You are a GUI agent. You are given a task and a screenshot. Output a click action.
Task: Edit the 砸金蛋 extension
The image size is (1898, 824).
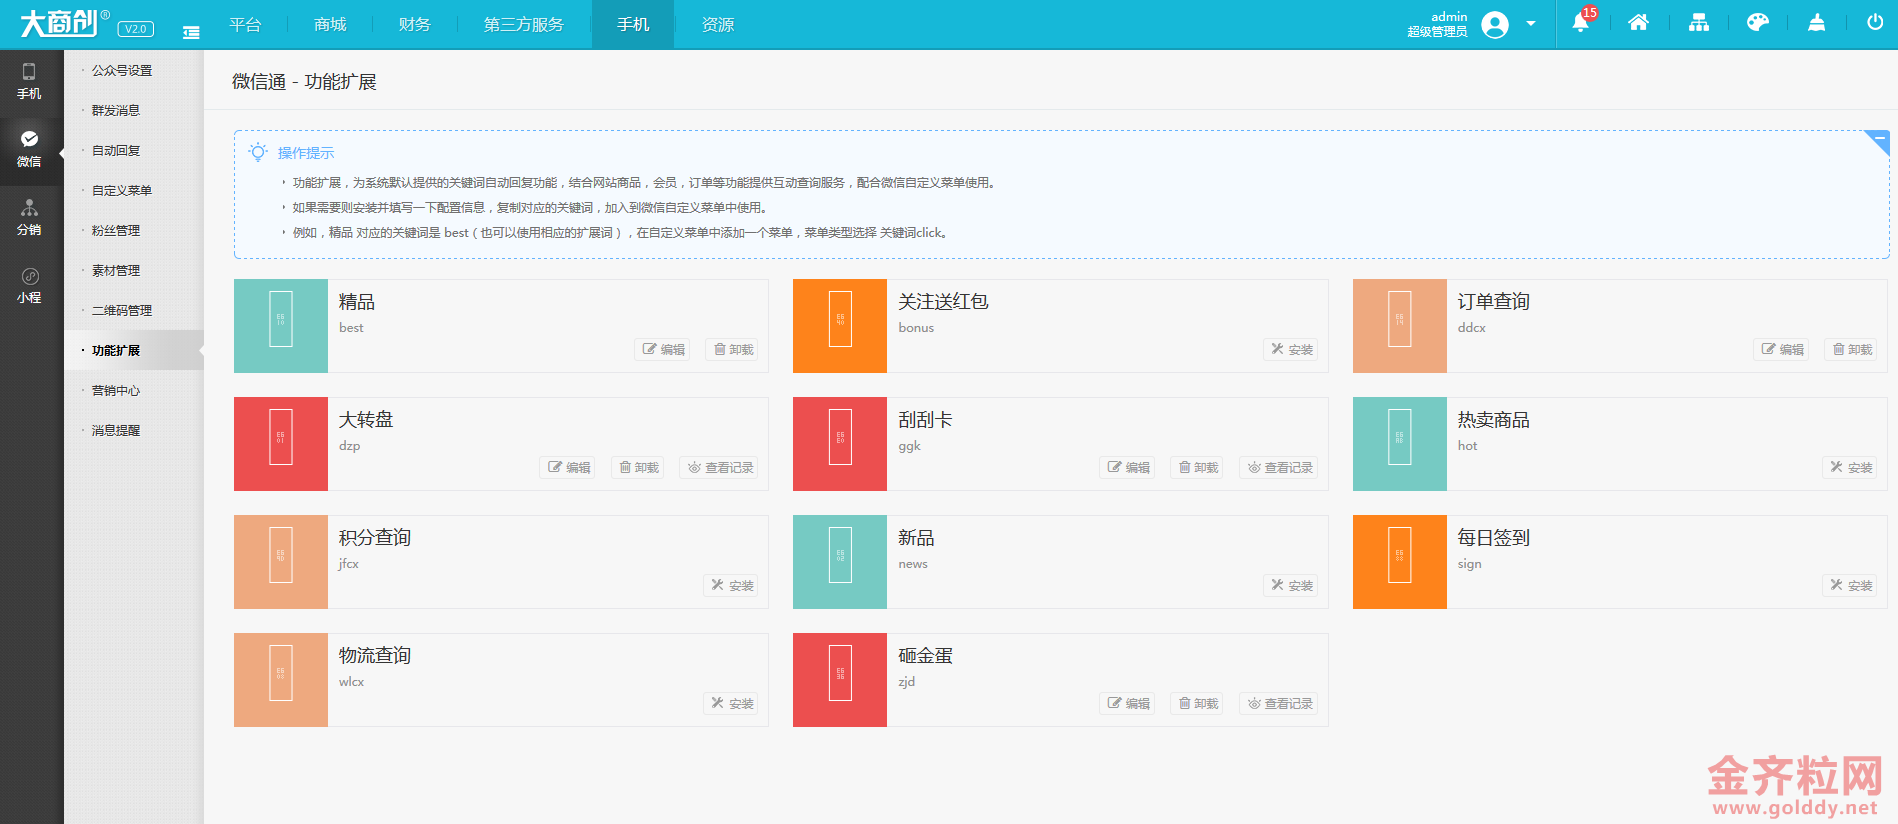click(1128, 703)
